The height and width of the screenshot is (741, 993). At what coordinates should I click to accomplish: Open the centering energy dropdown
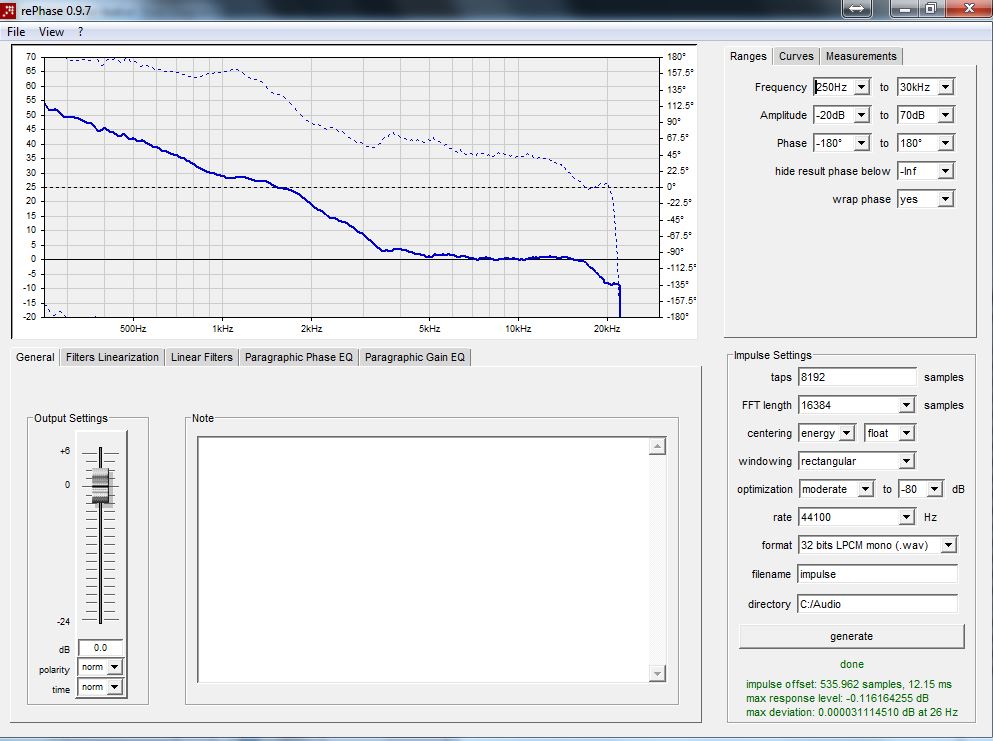pos(847,433)
